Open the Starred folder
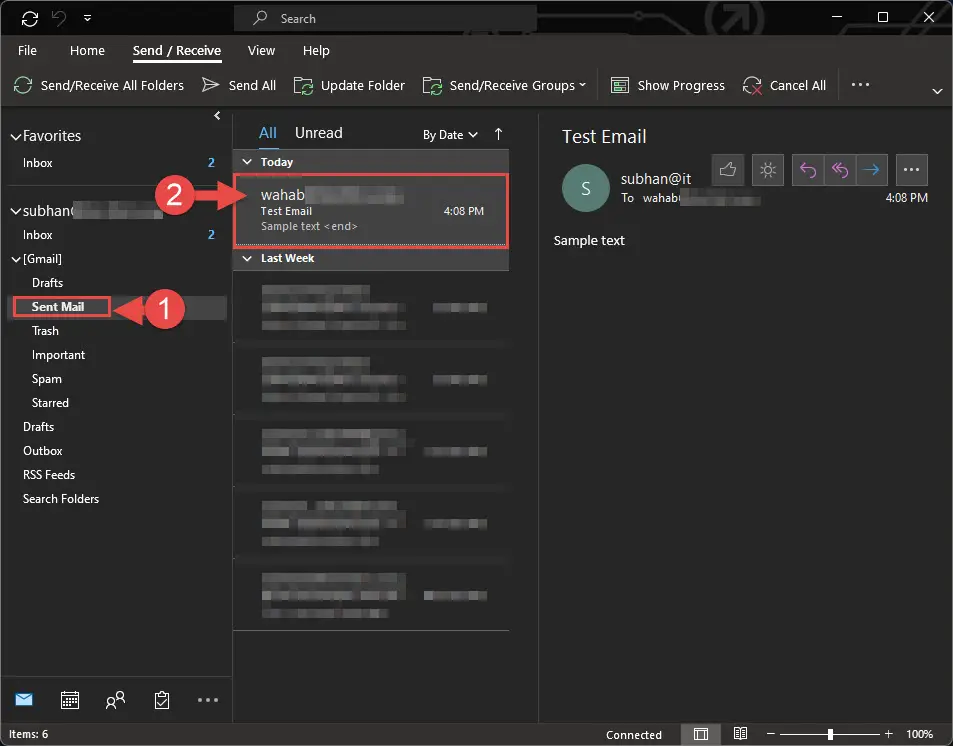953x746 pixels. click(50, 402)
